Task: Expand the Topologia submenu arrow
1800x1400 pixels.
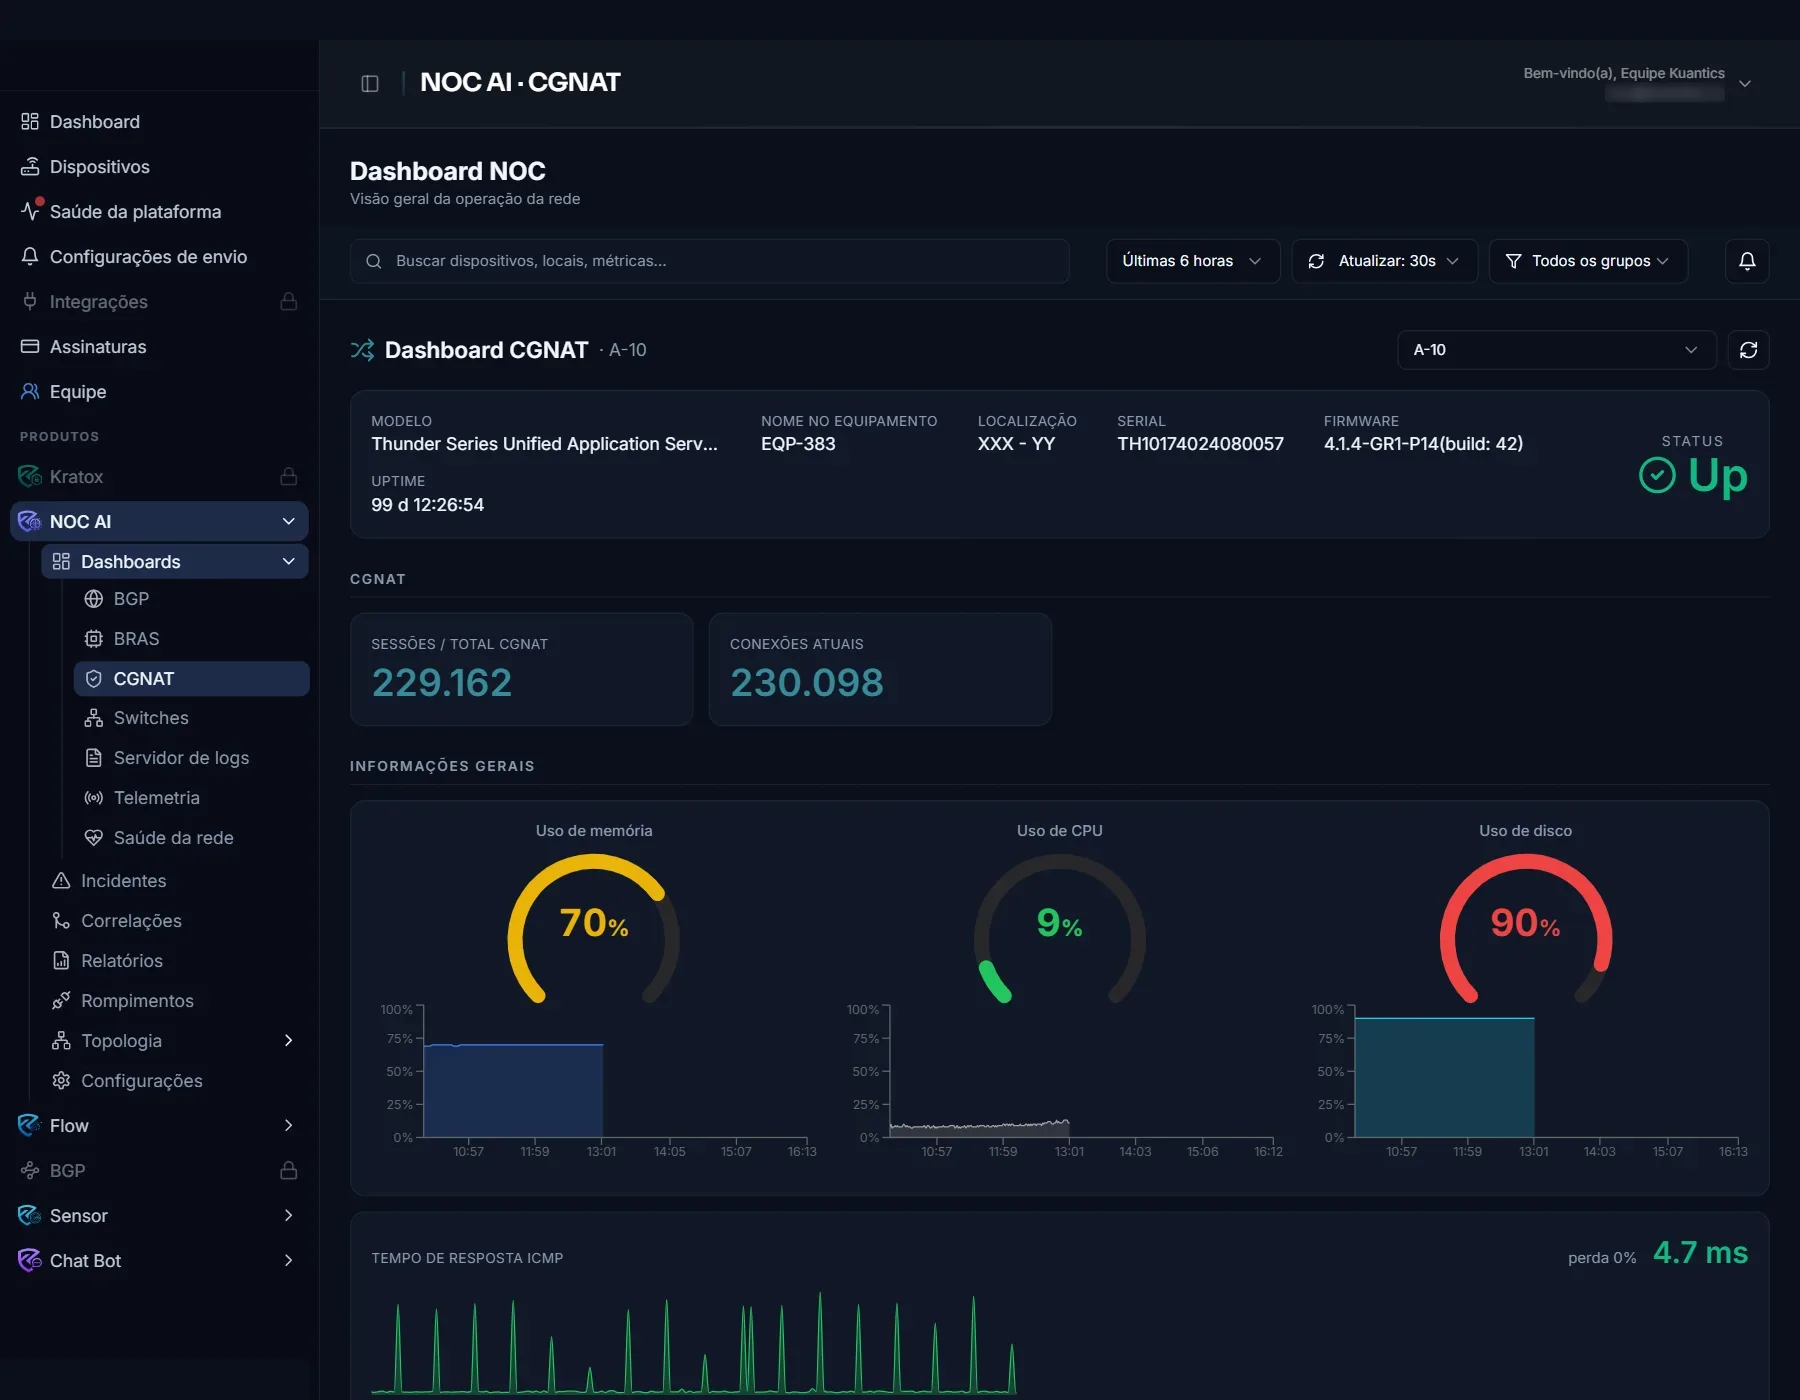Action: 289,1041
